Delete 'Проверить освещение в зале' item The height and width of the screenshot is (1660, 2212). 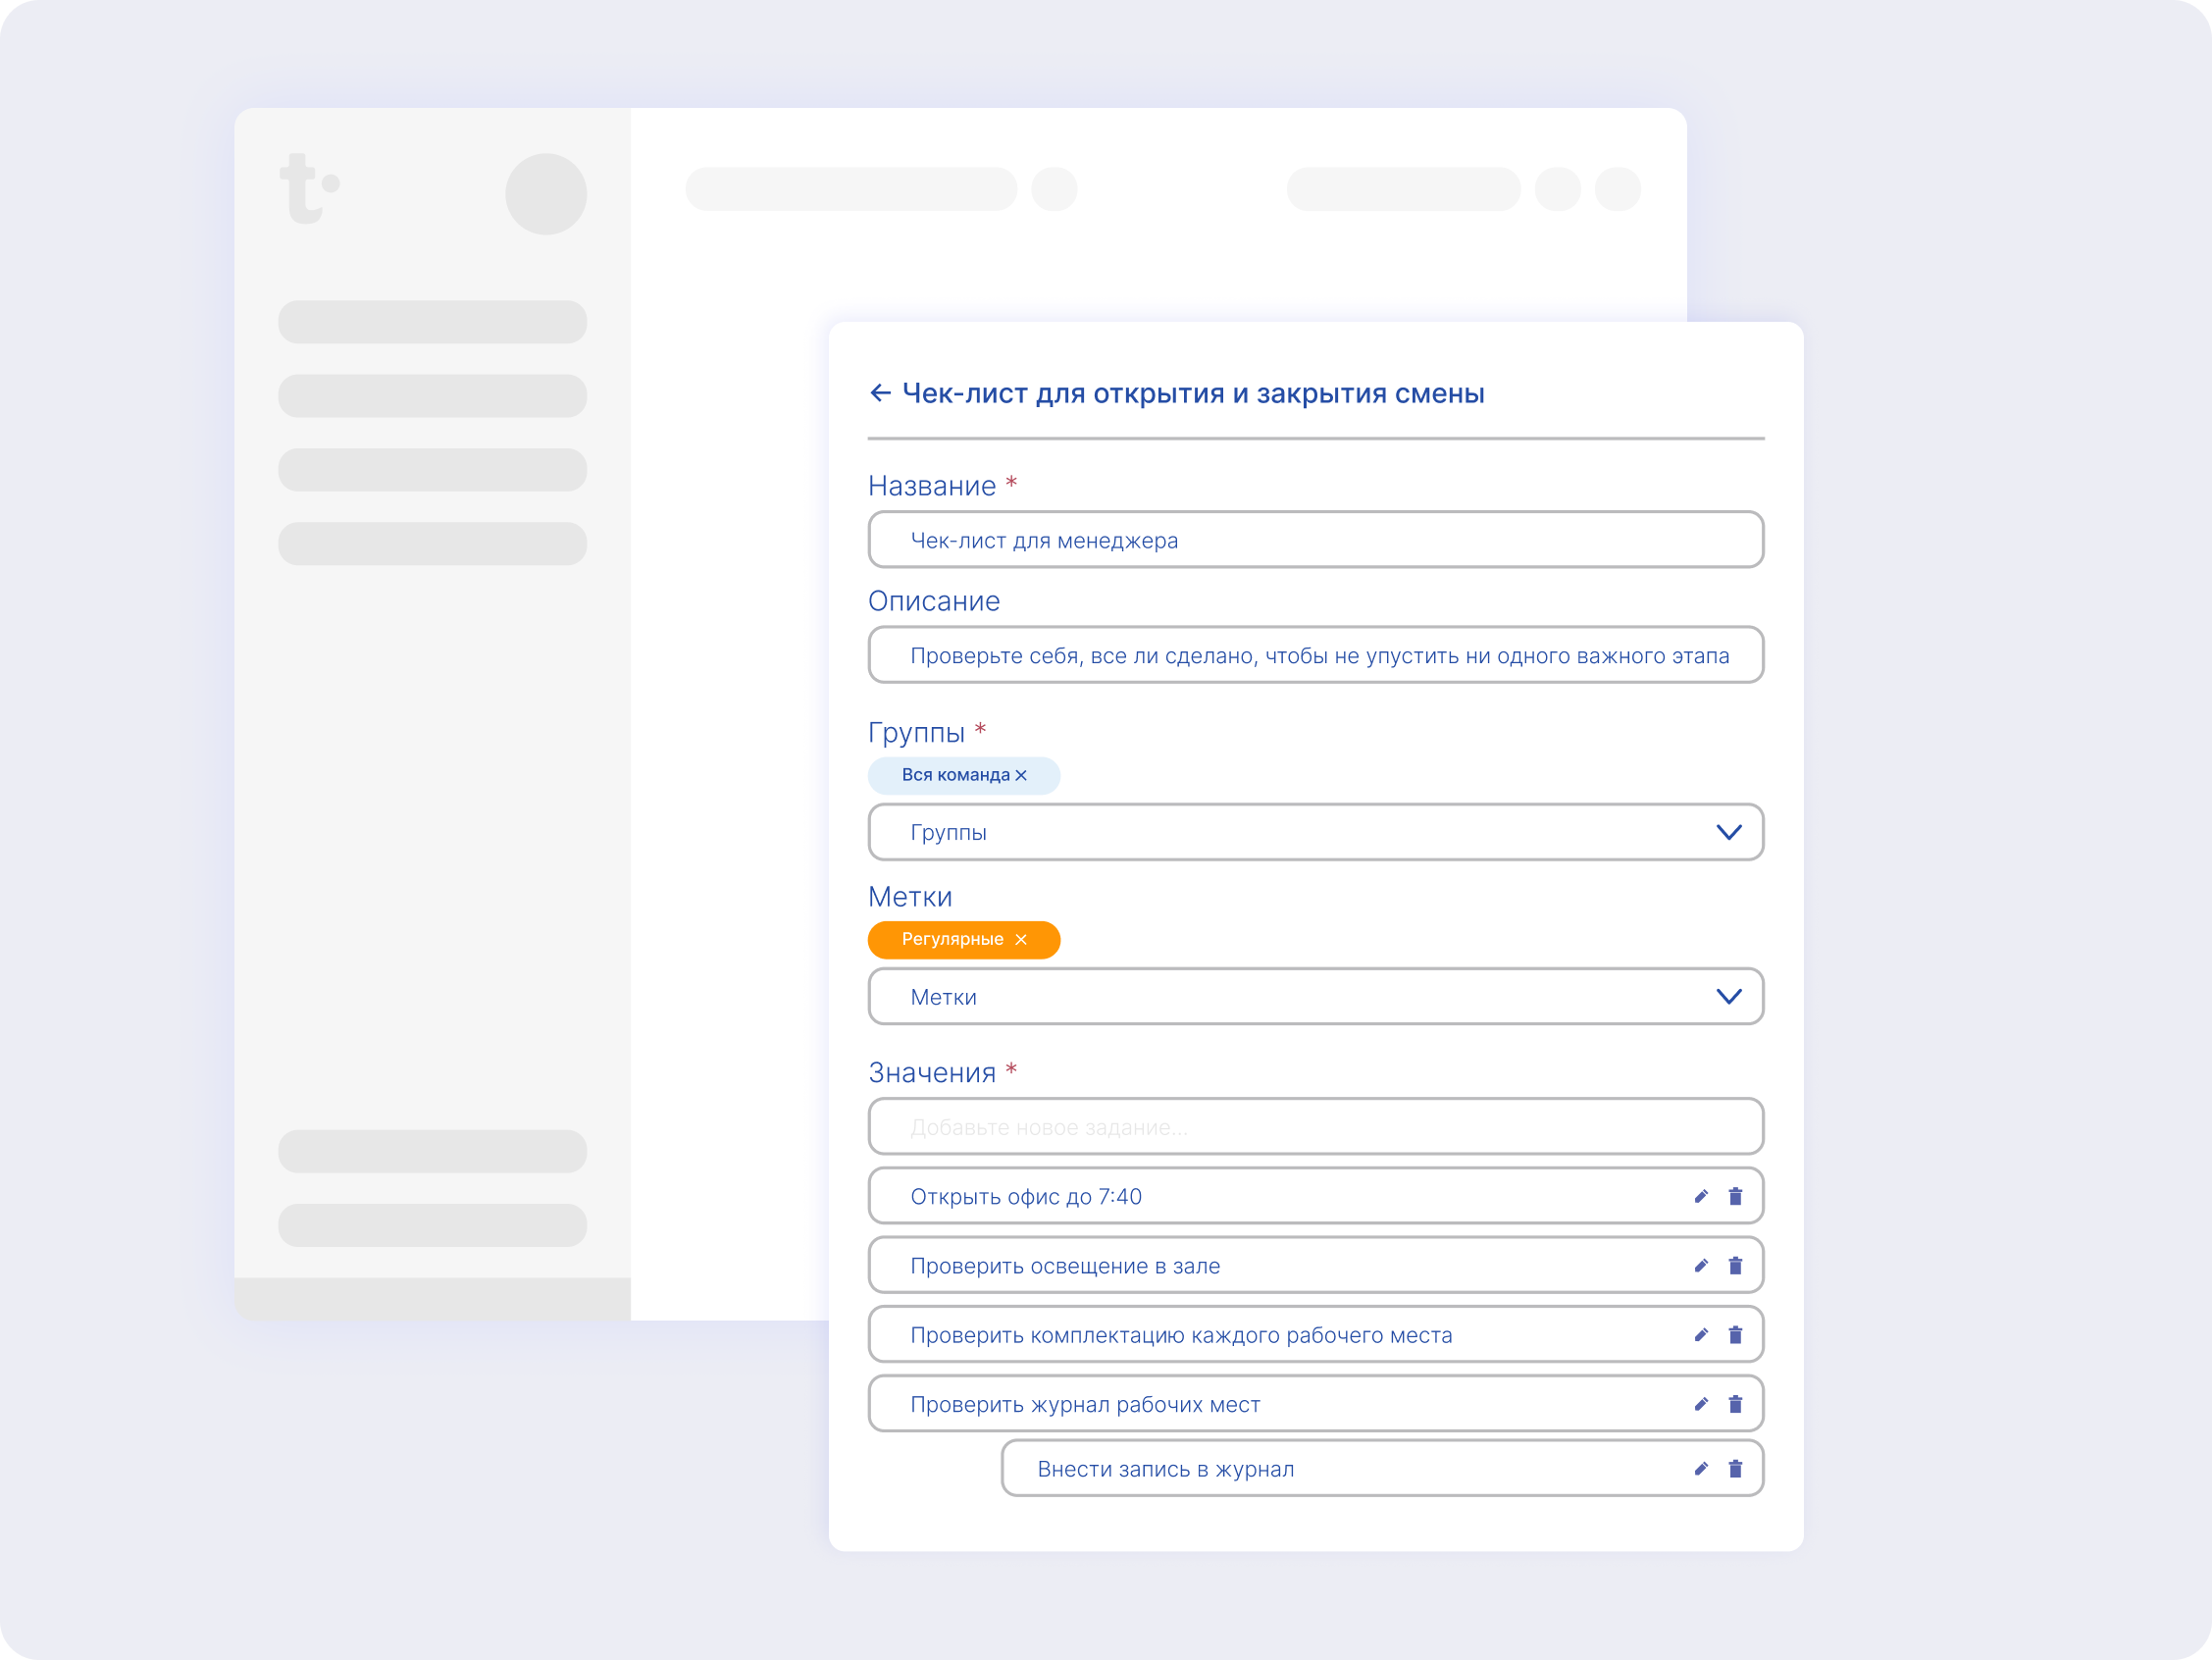tap(1735, 1266)
